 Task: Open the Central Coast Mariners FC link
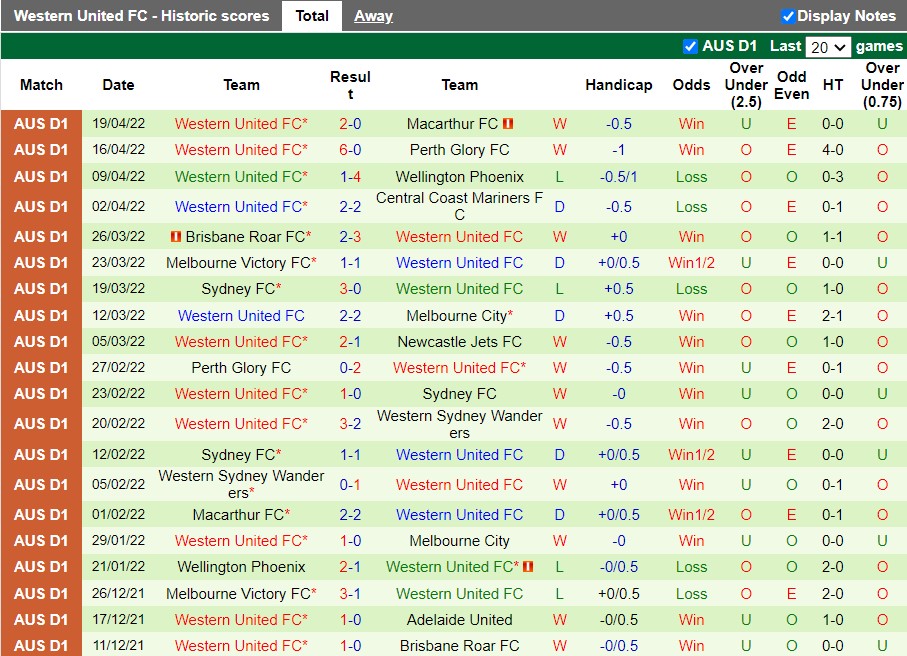click(x=460, y=202)
